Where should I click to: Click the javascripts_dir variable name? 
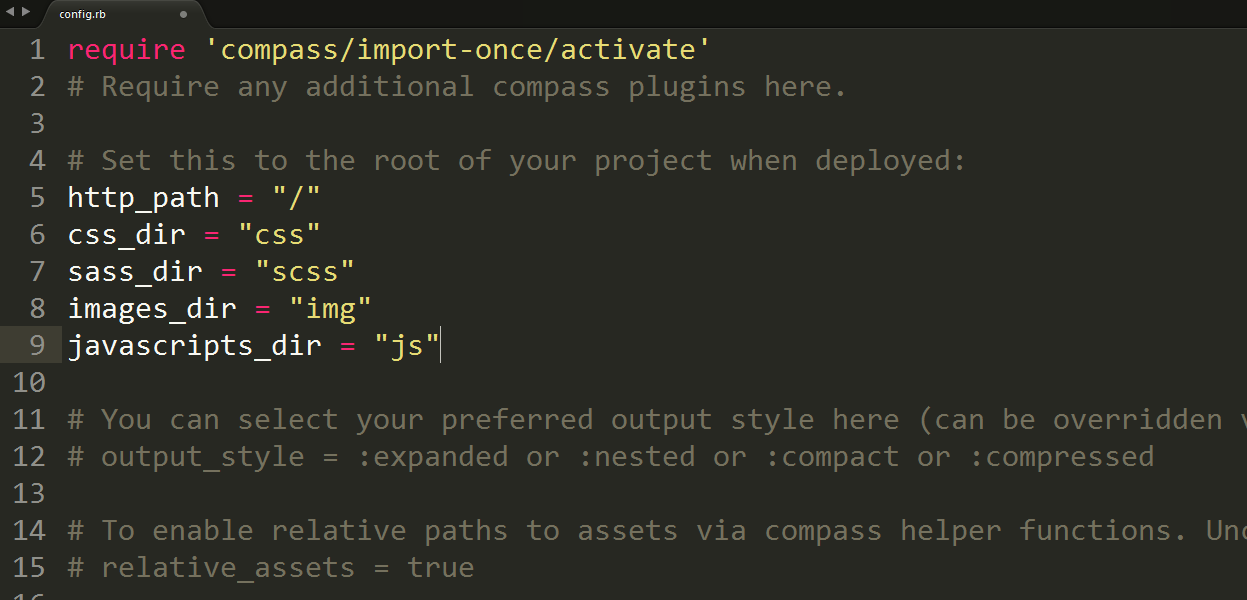194,345
